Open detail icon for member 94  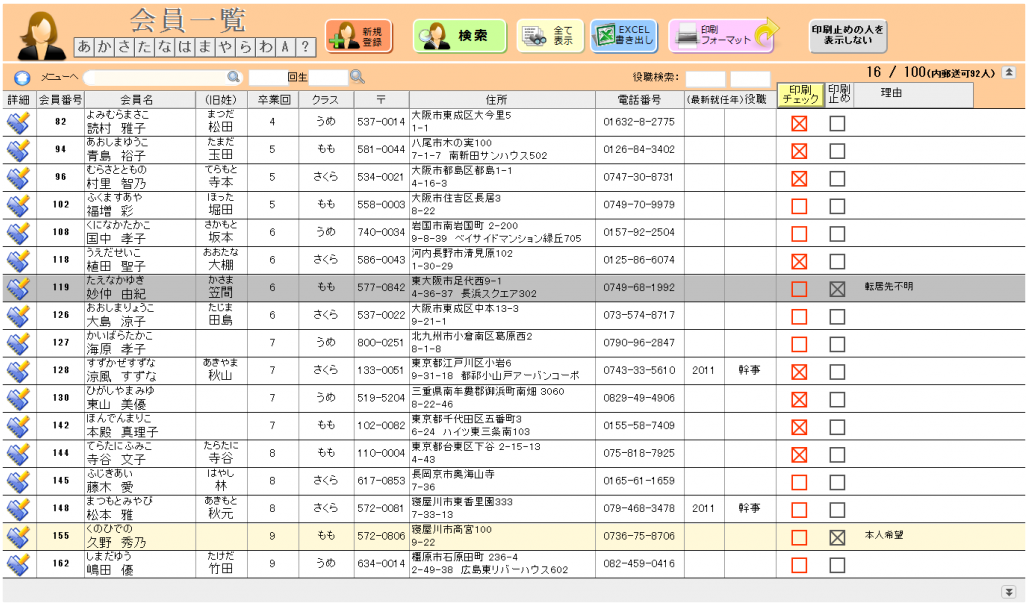point(18,150)
